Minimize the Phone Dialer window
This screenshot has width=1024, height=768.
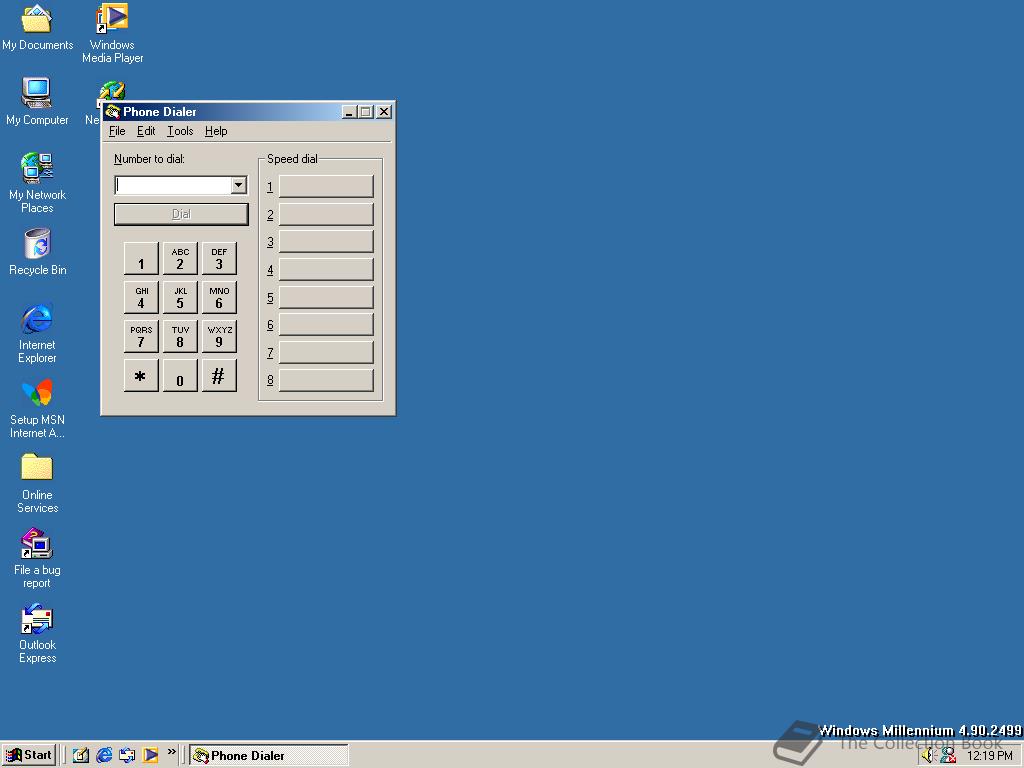click(x=349, y=112)
